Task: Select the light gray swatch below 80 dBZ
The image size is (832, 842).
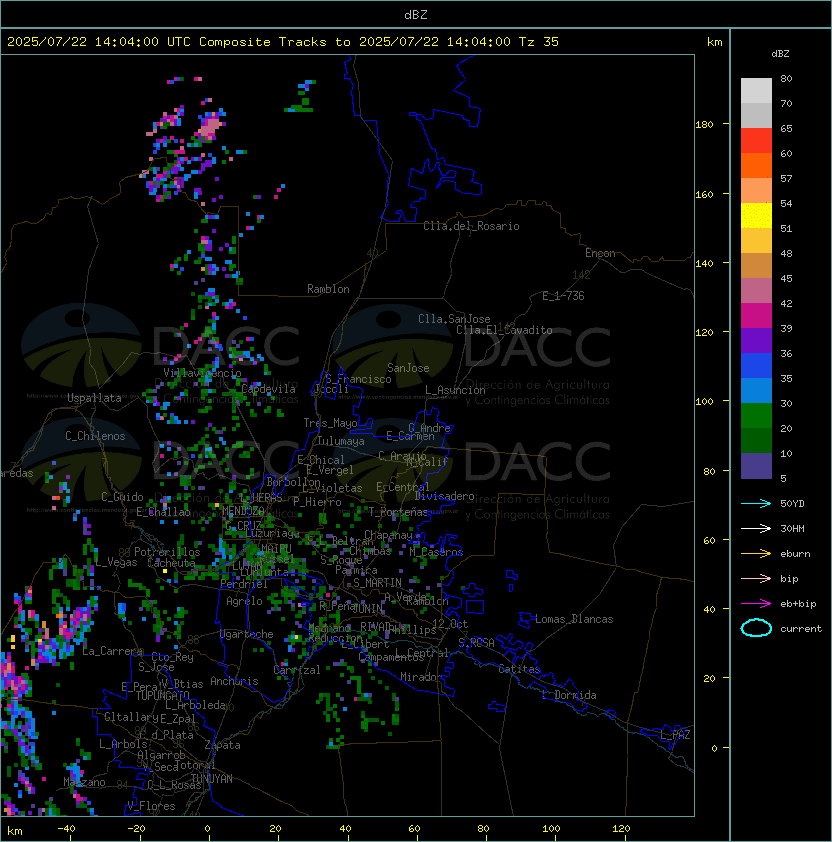Action: point(756,91)
